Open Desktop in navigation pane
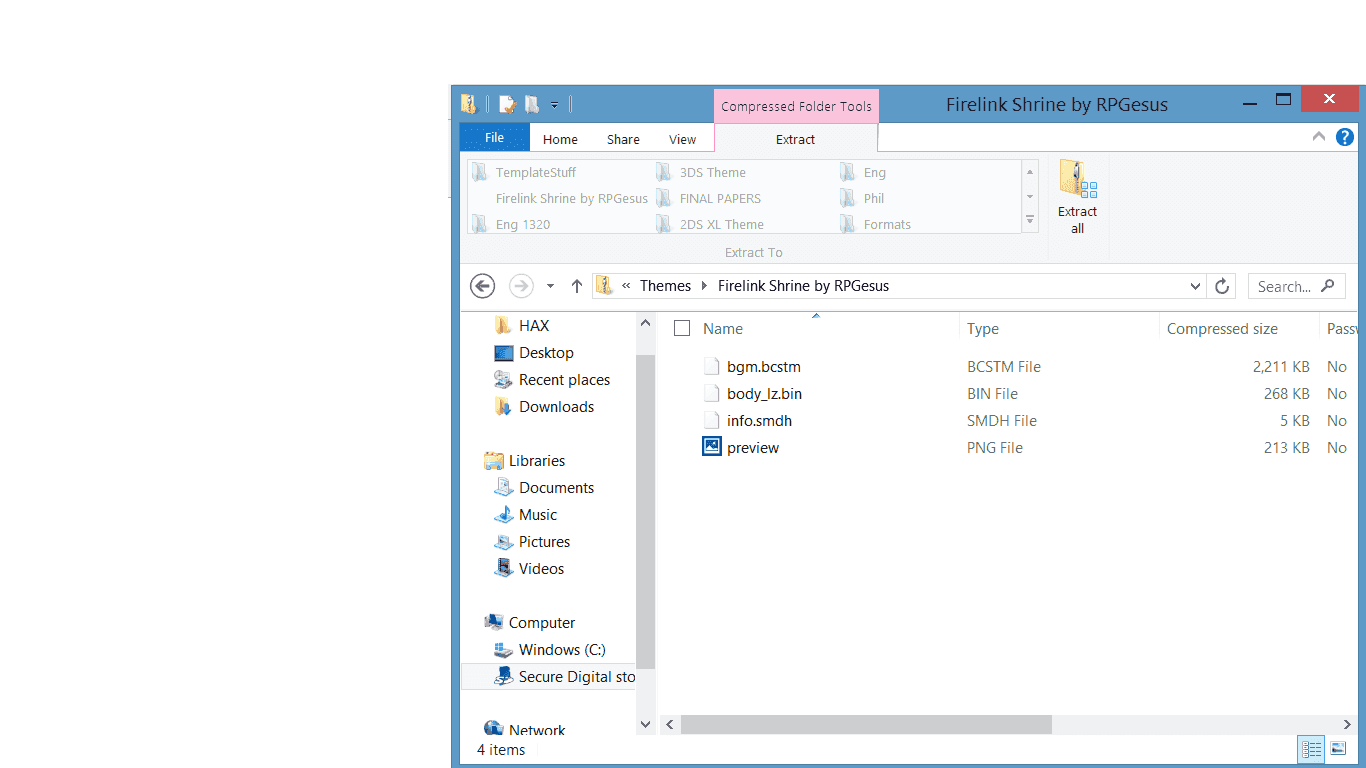The height and width of the screenshot is (768, 1366). 546,353
